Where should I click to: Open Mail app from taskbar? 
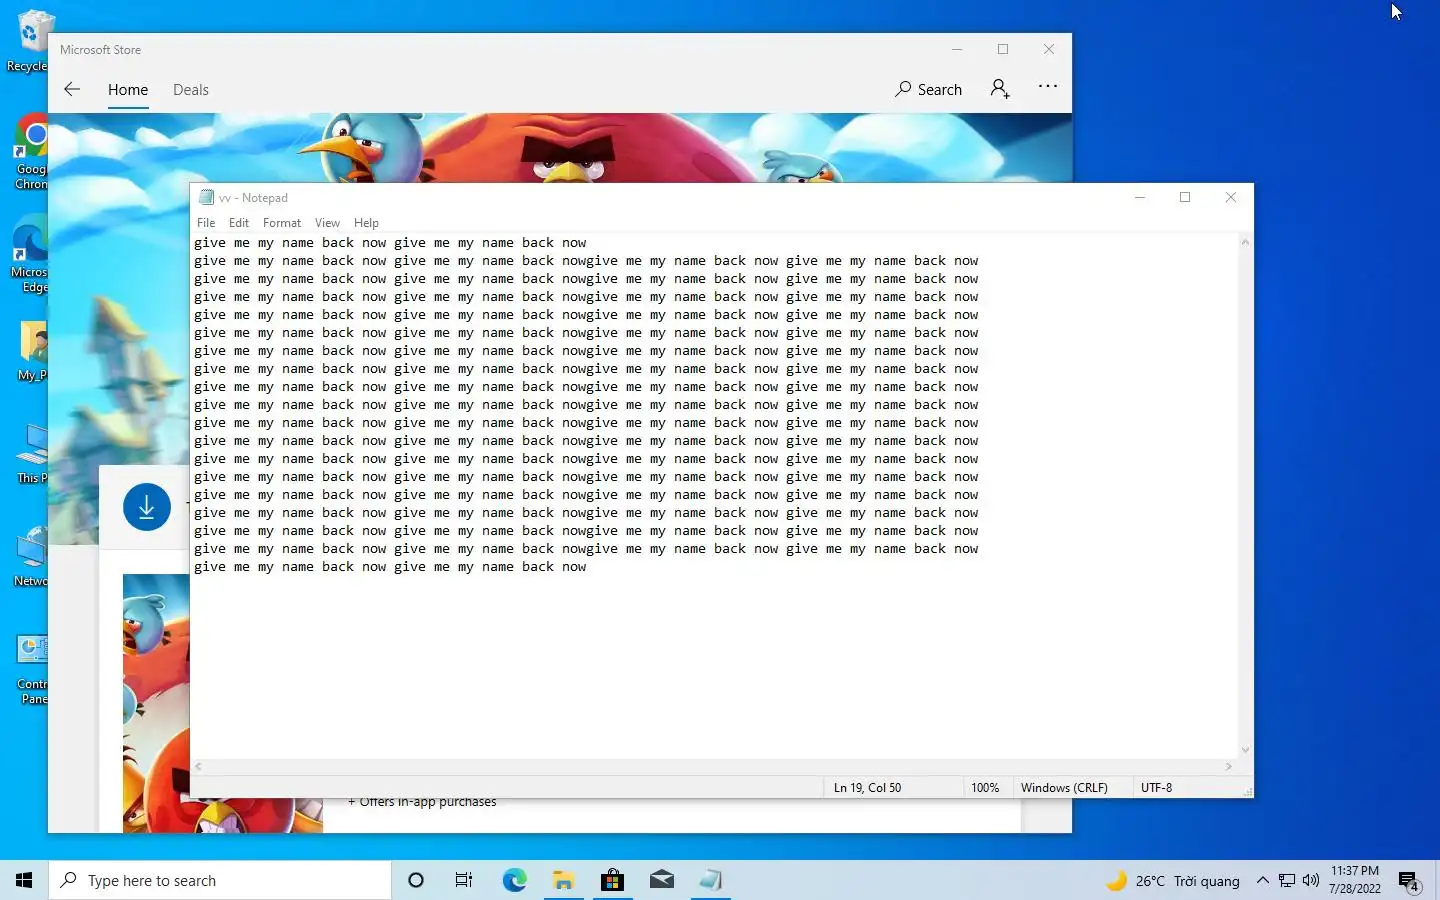(x=661, y=880)
